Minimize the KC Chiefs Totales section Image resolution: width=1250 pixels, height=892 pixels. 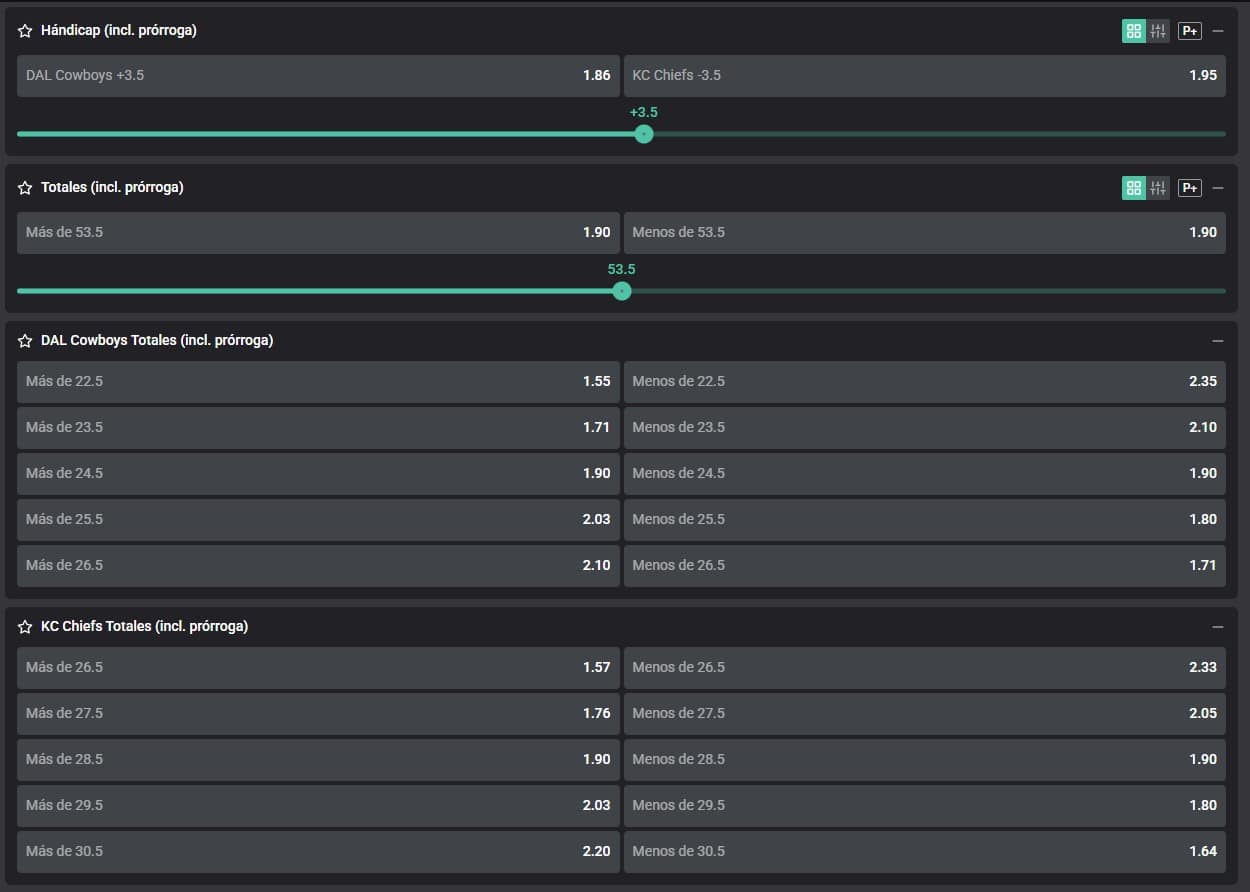pos(1217,627)
